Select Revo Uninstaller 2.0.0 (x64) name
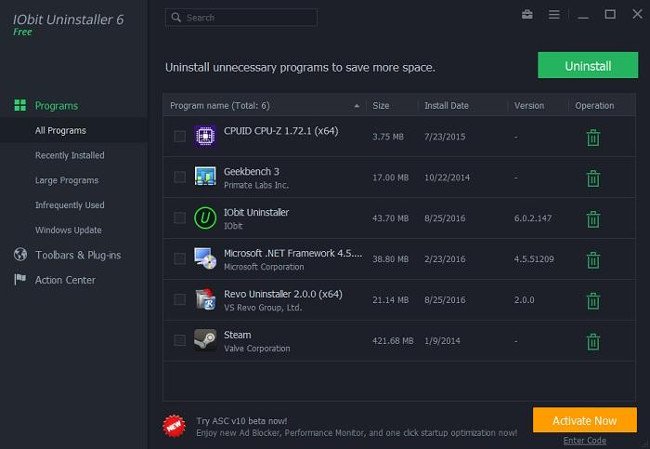Viewport: 650px width, 449px height. click(x=283, y=294)
